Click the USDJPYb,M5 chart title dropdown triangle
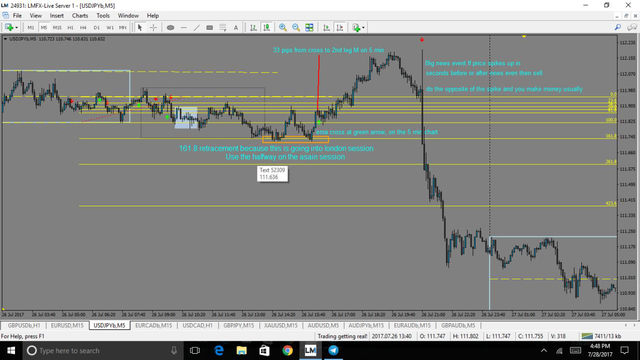The image size is (640, 360). tap(5, 39)
